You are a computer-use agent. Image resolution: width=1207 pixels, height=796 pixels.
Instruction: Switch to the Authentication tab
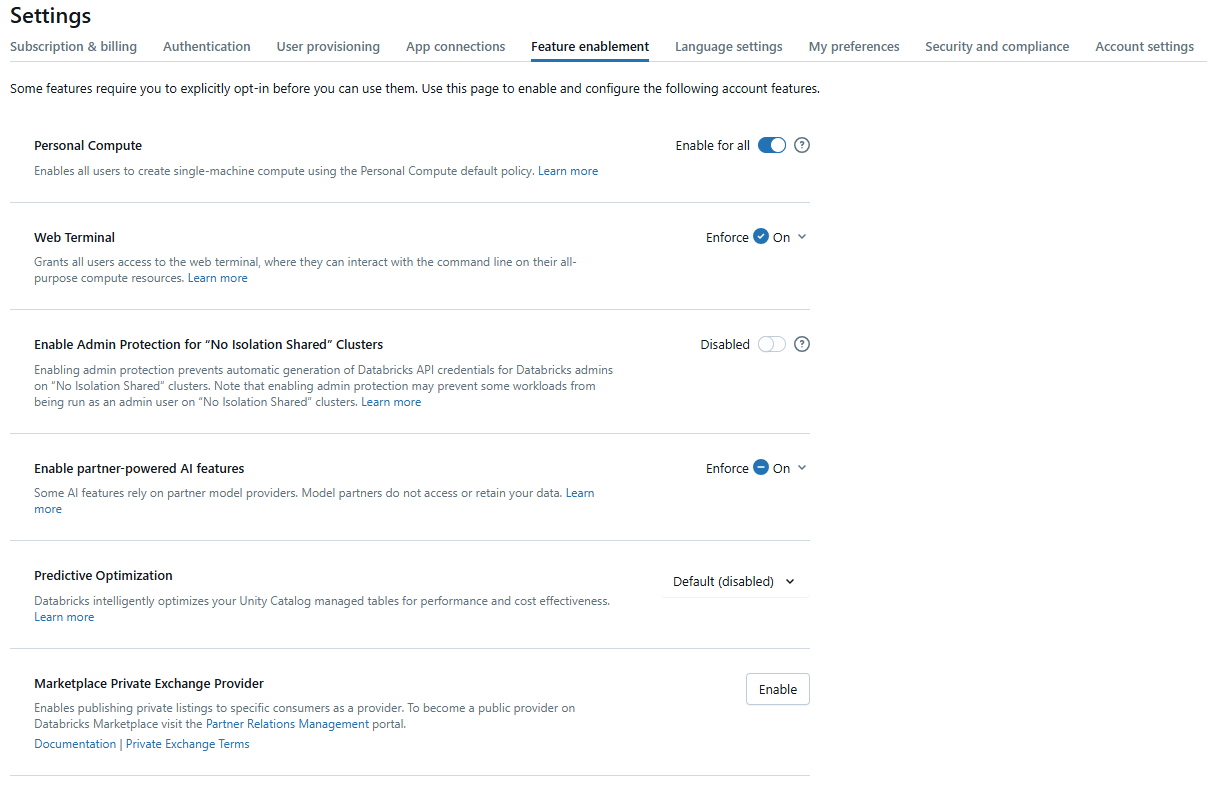206,46
